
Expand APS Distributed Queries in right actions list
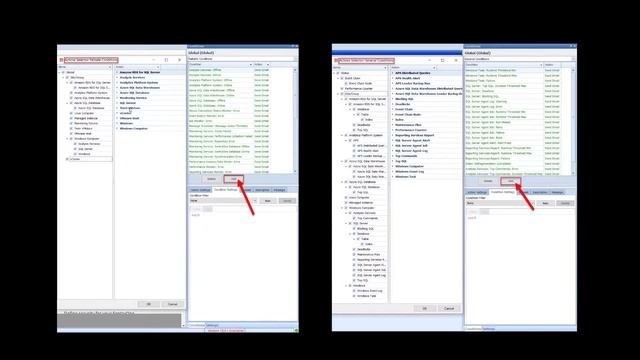(x=393, y=73)
